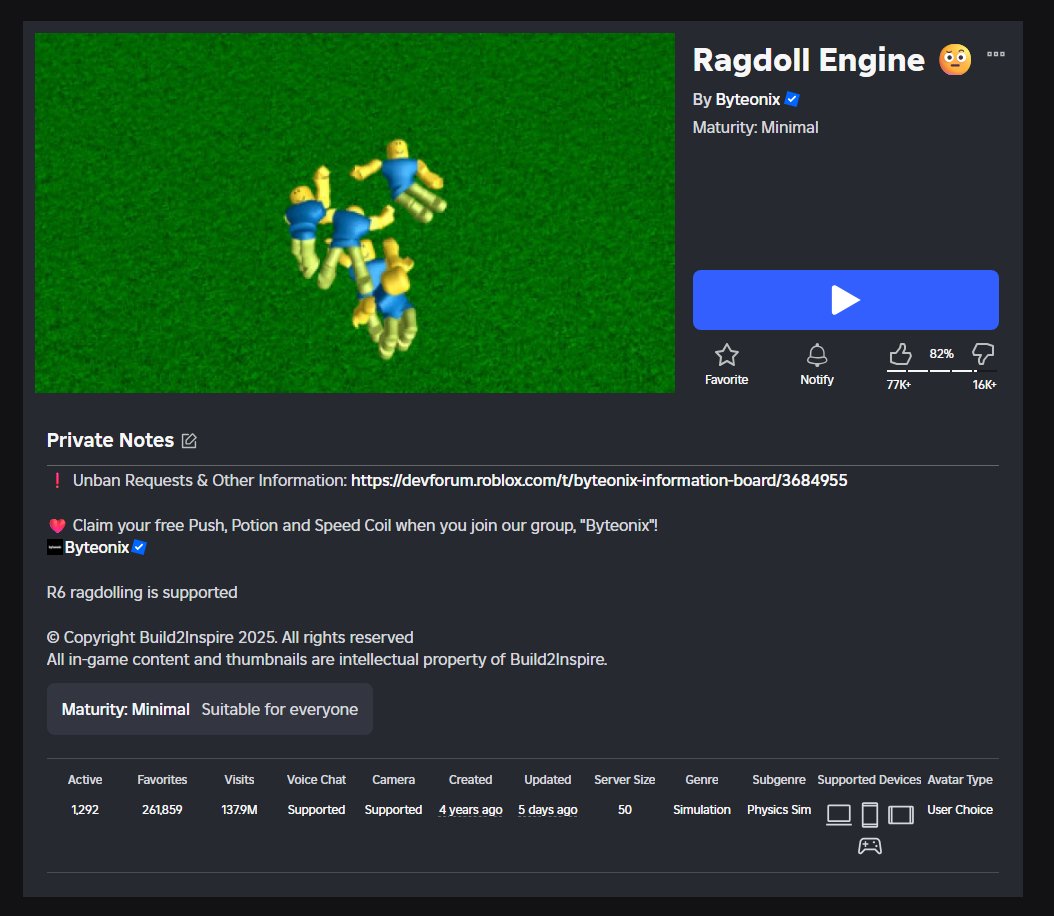Click the 'Private Notes' heading
Image resolution: width=1054 pixels, height=916 pixels.
click(x=110, y=440)
